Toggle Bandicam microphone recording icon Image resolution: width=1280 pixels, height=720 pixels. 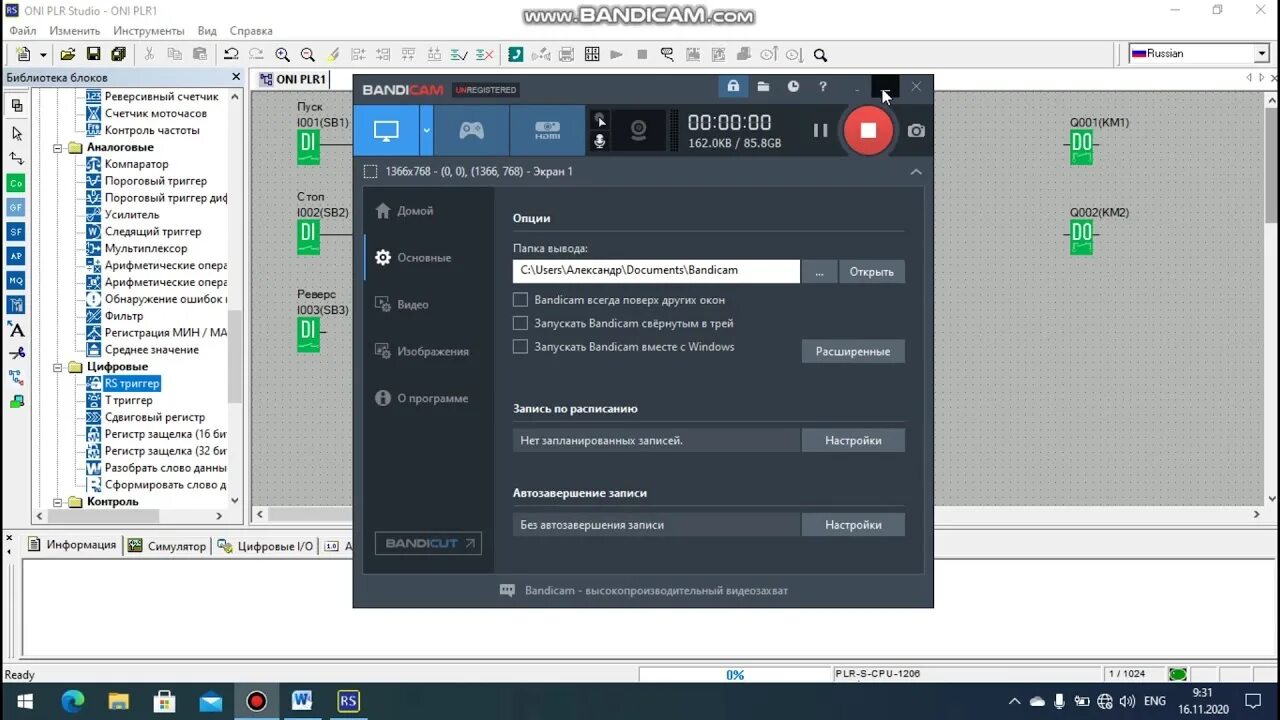(x=599, y=142)
